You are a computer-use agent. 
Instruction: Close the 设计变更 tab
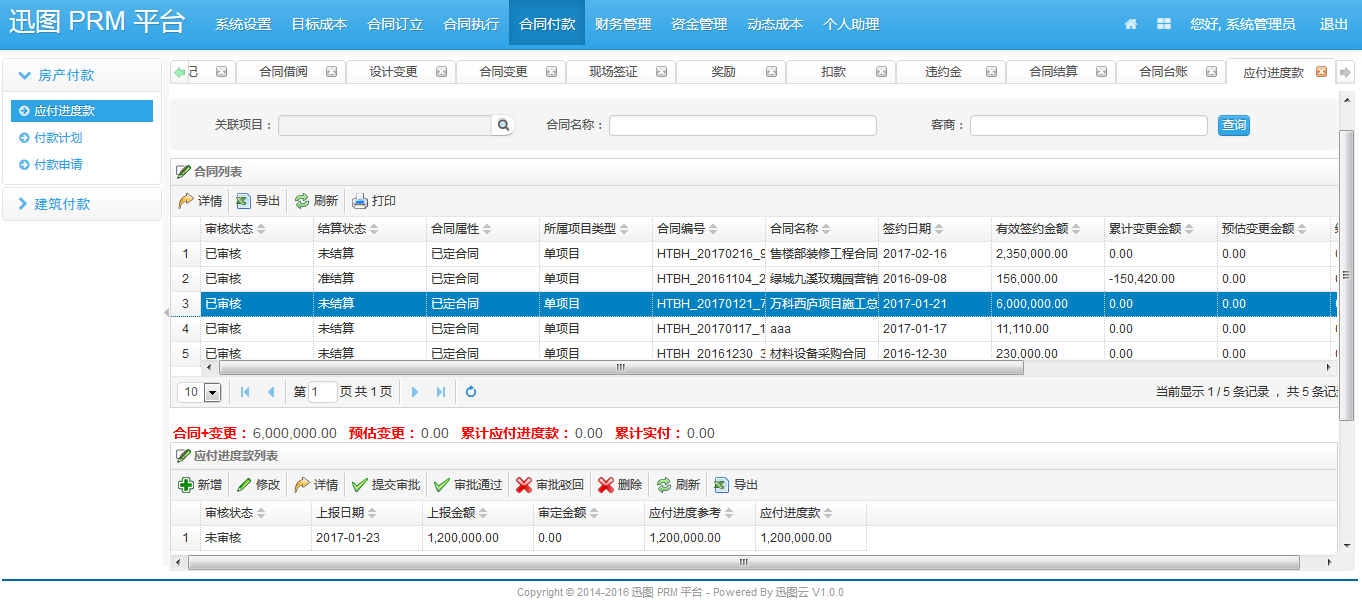441,72
